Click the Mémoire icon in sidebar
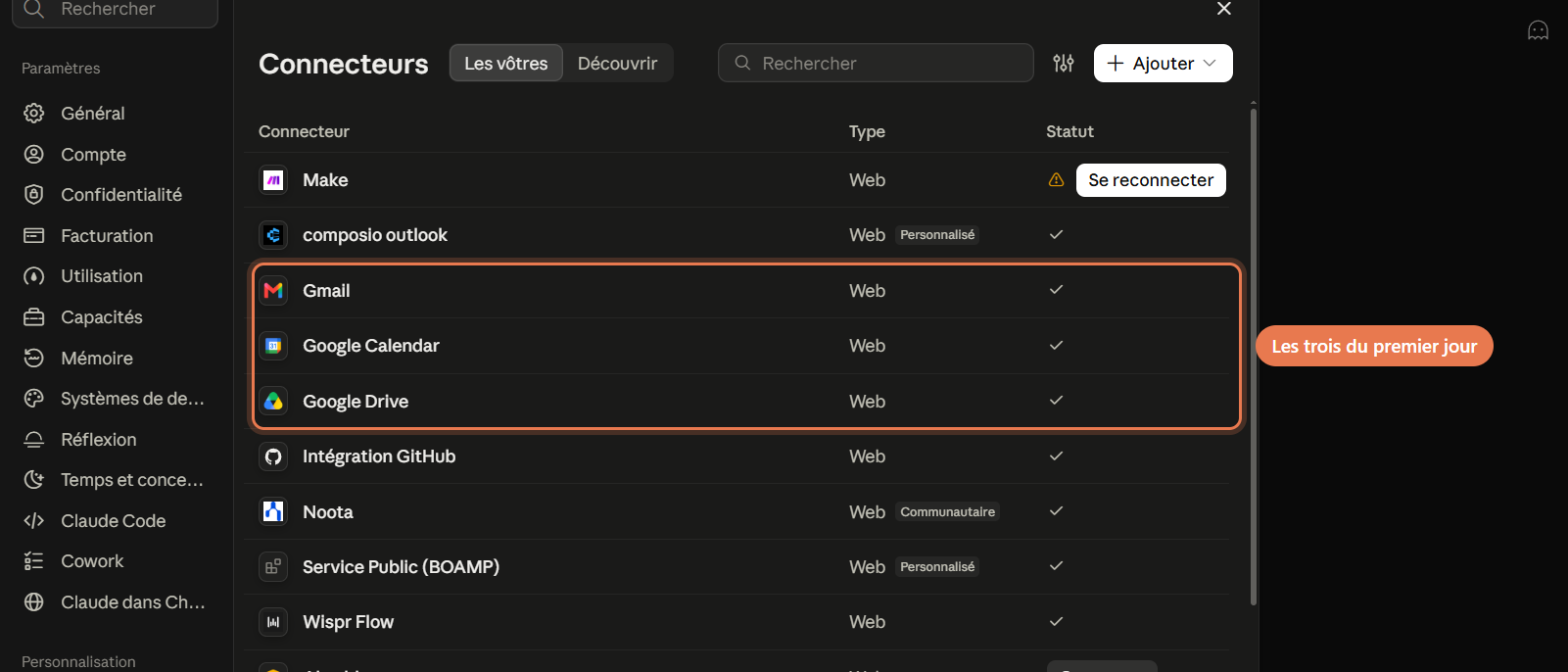Viewport: 1568px width, 672px height. click(34, 358)
